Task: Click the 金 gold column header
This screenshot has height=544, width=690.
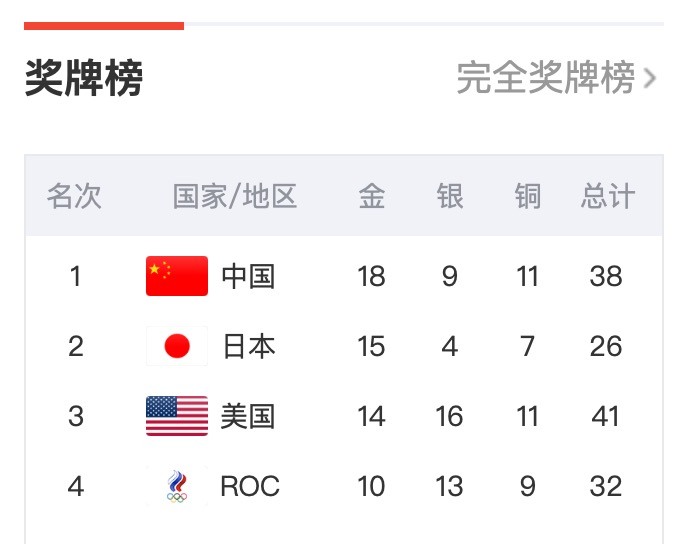Action: 371,196
